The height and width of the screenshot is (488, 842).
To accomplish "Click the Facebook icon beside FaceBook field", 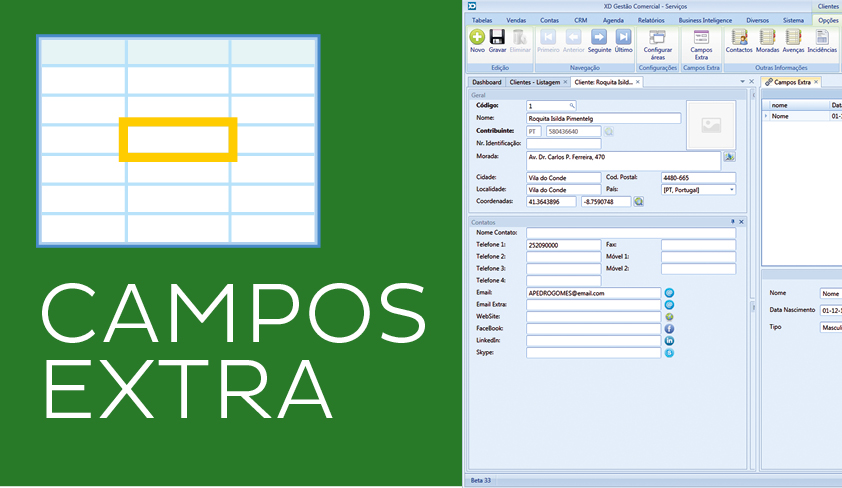I will [669, 328].
